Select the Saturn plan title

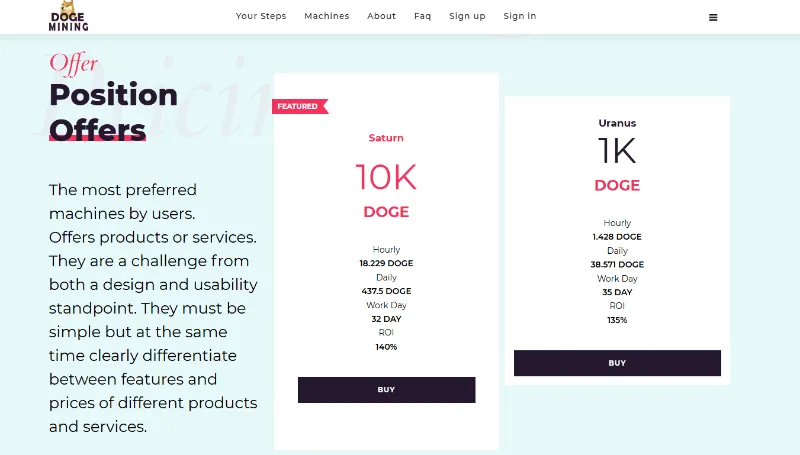pos(386,138)
